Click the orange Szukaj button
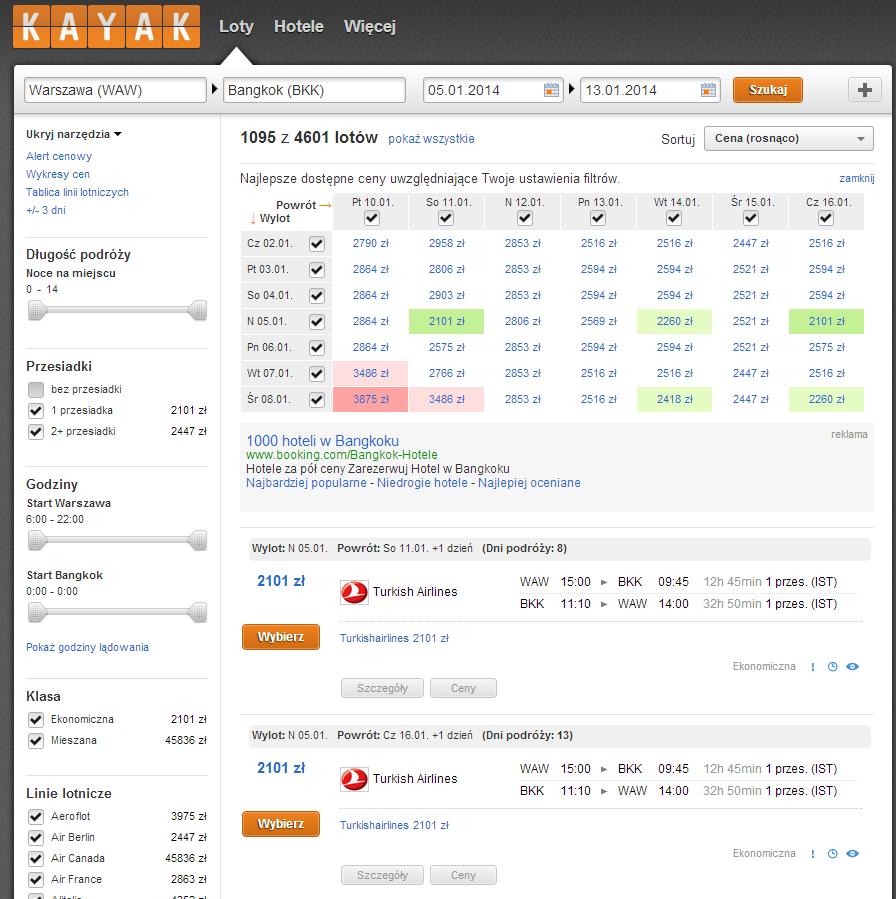This screenshot has height=899, width=896. [768, 90]
